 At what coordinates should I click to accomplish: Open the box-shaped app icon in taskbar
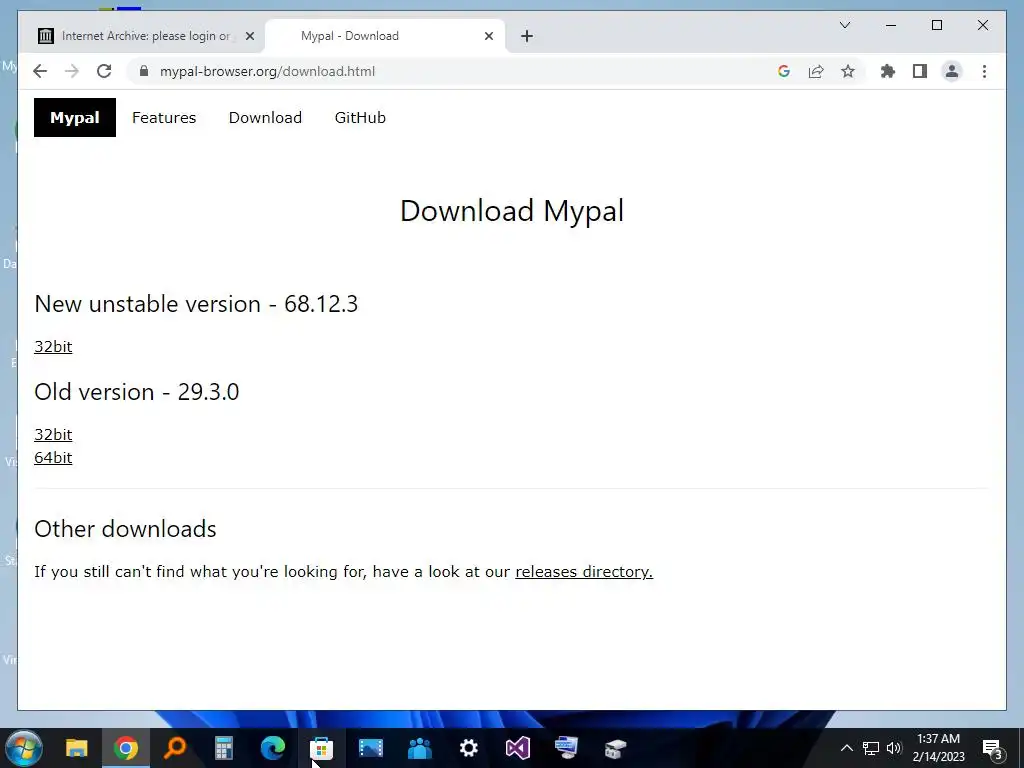[615, 748]
